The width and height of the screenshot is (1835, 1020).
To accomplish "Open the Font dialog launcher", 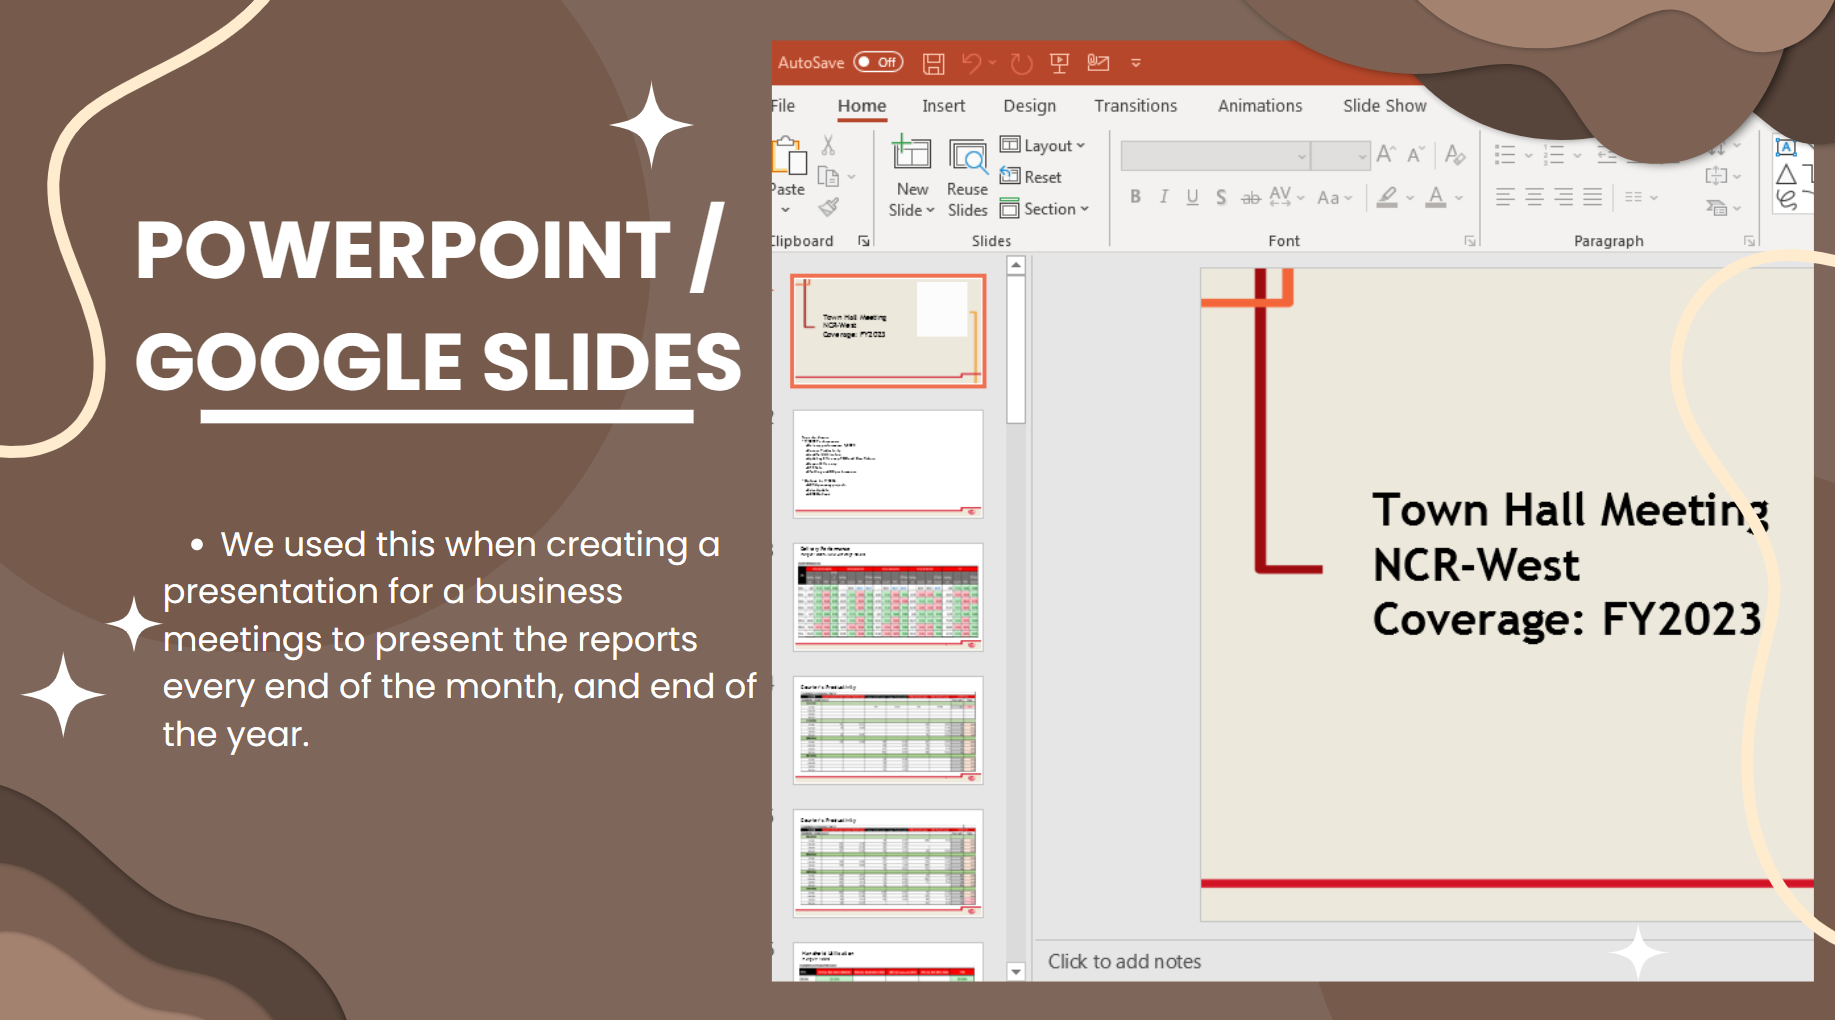I will click(1470, 241).
